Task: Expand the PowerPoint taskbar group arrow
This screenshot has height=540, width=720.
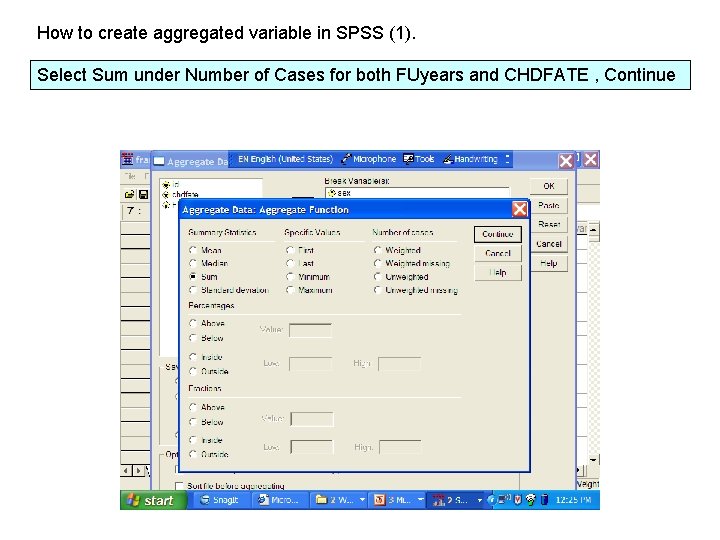Action: (x=420, y=500)
